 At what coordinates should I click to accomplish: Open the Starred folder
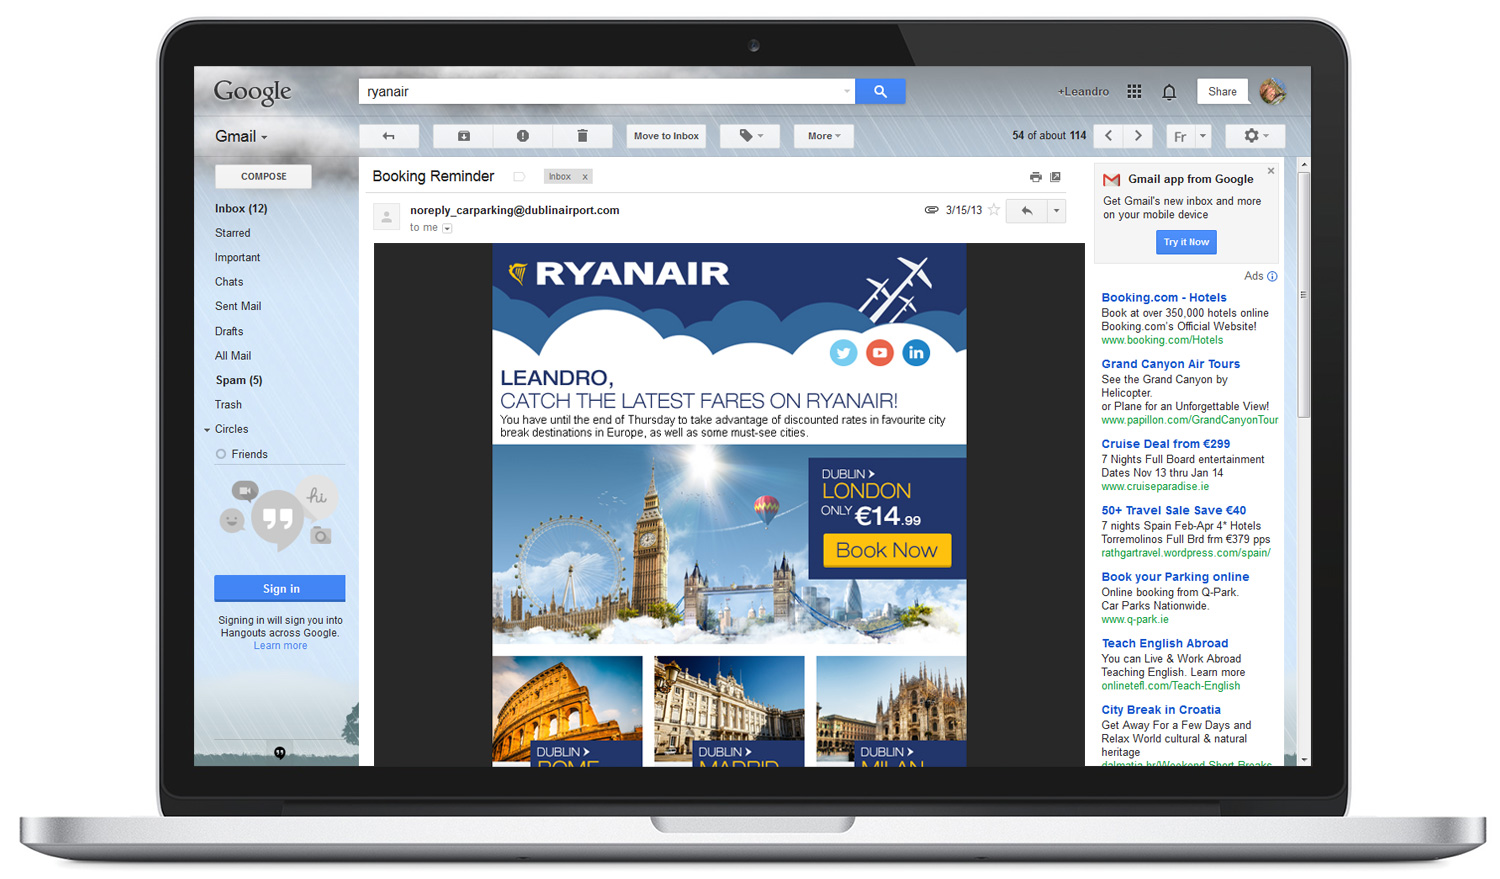pos(233,233)
